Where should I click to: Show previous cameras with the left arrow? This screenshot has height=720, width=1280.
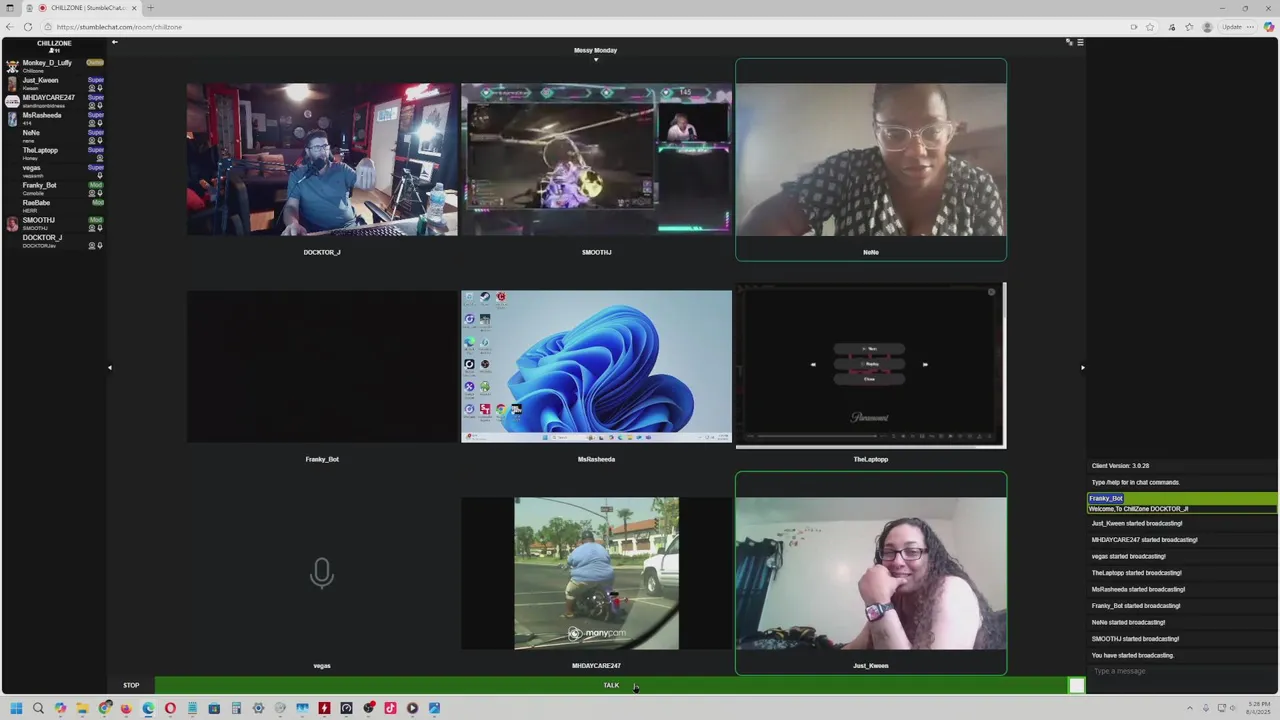coord(110,368)
